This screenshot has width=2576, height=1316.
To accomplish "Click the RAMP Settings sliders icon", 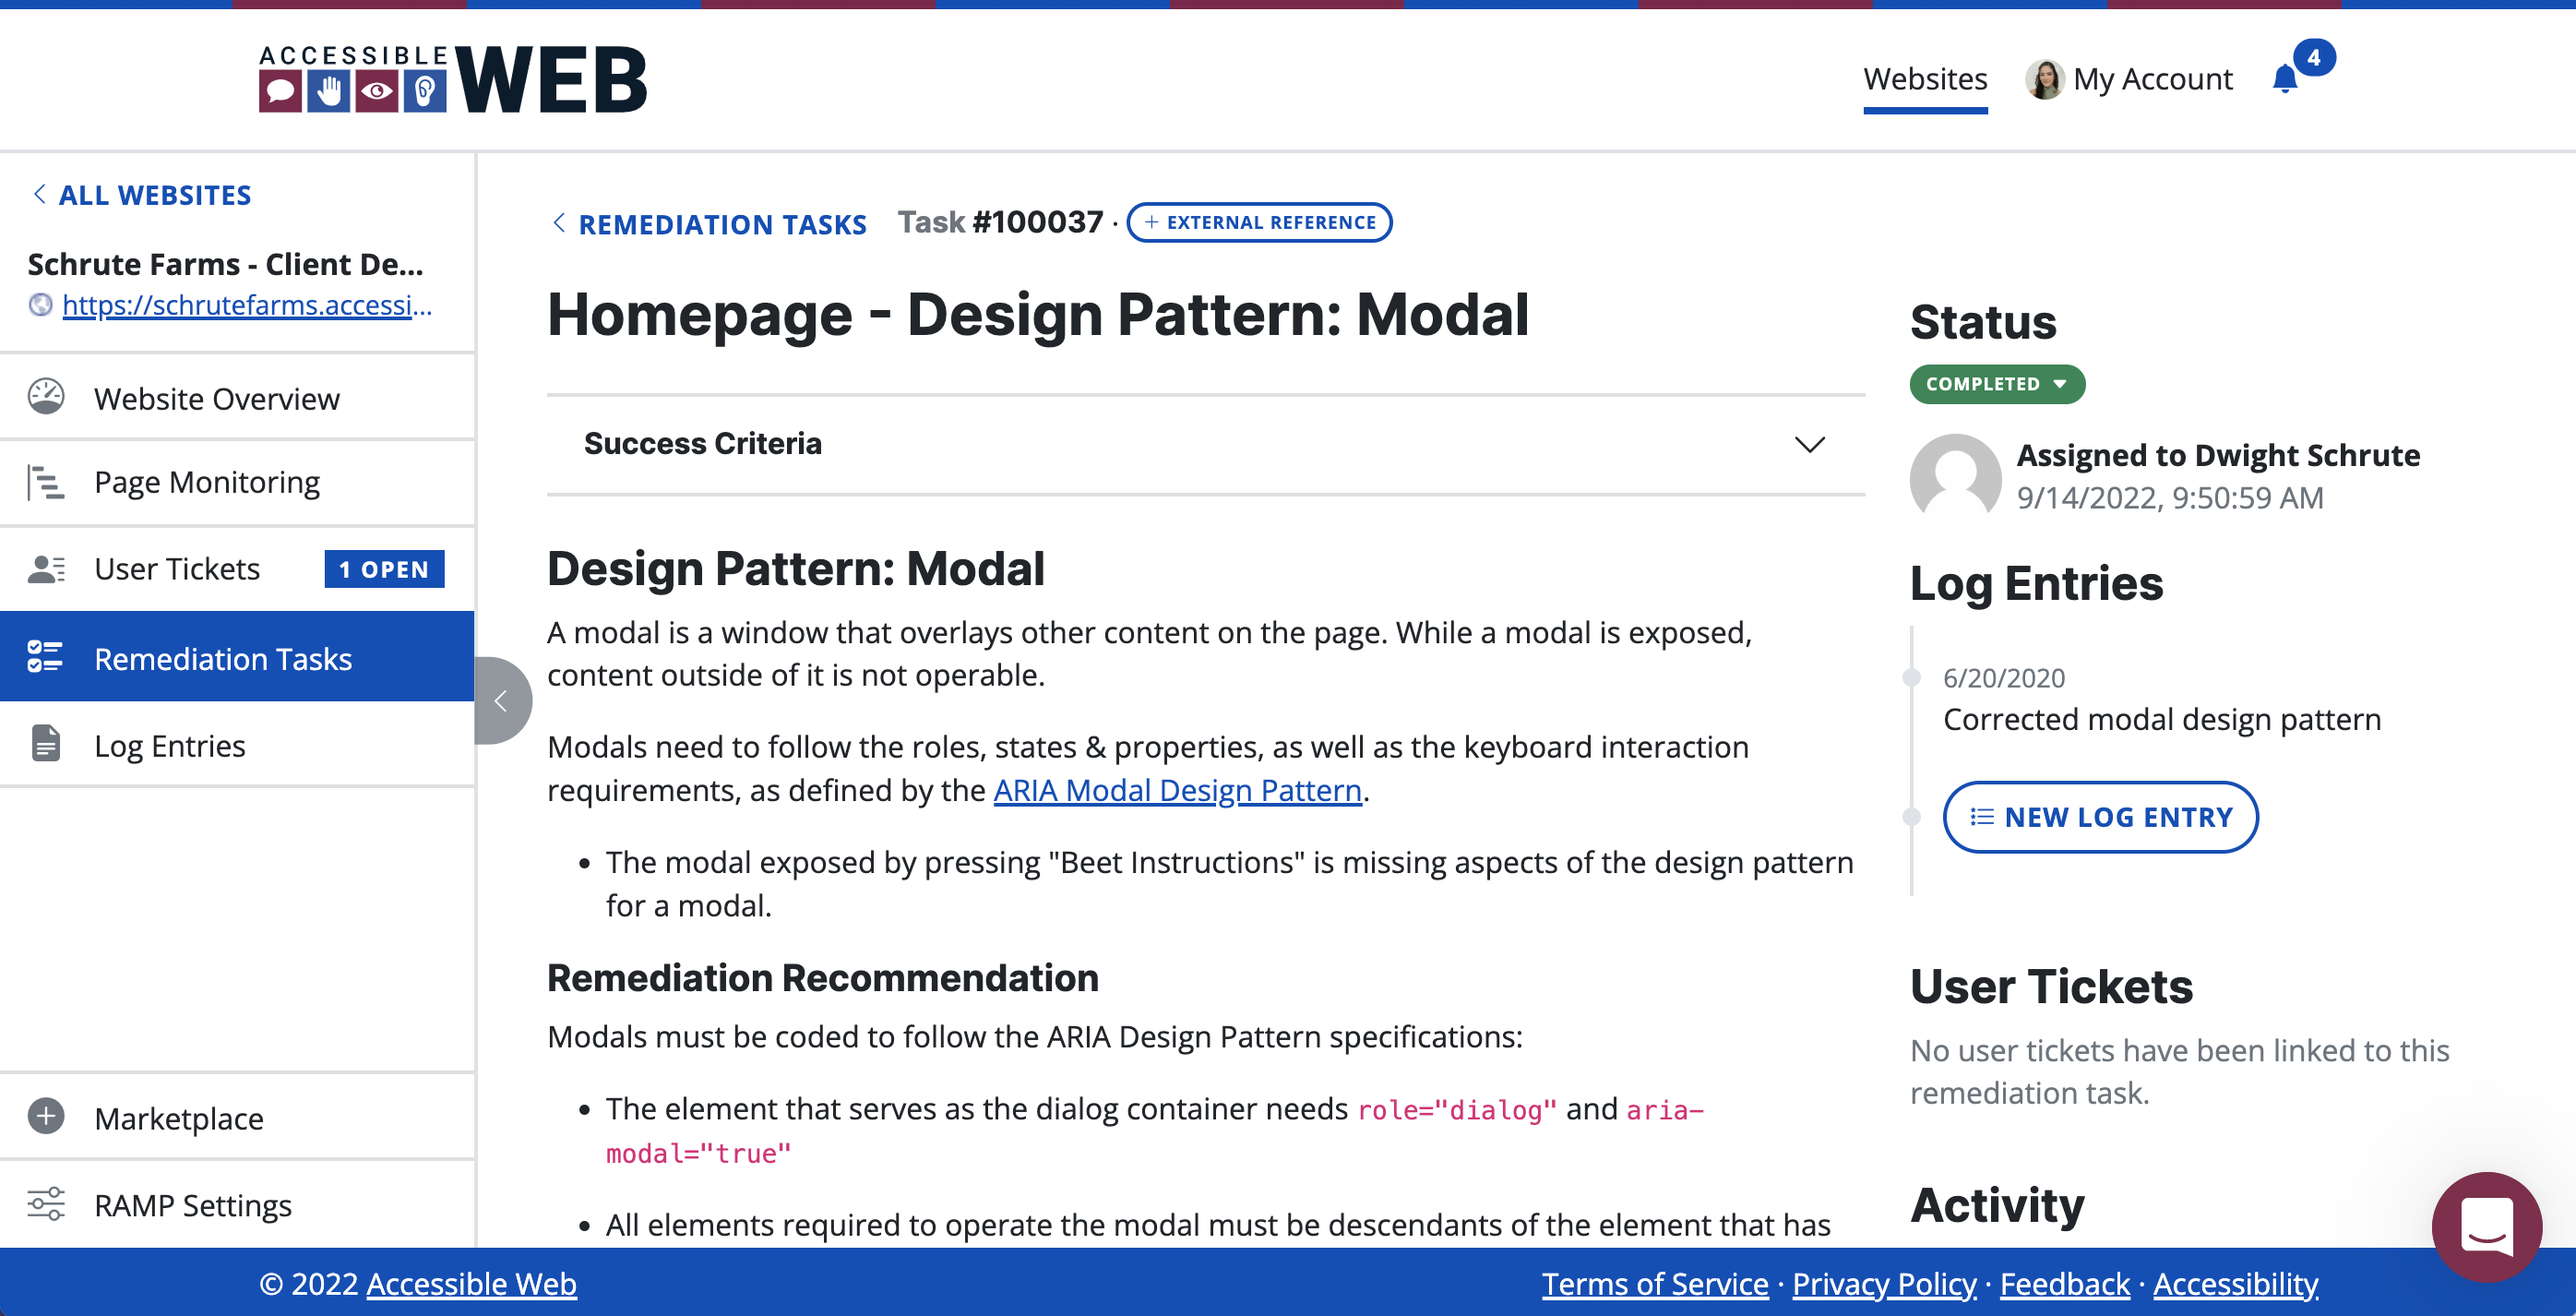I will pos(46,1204).
